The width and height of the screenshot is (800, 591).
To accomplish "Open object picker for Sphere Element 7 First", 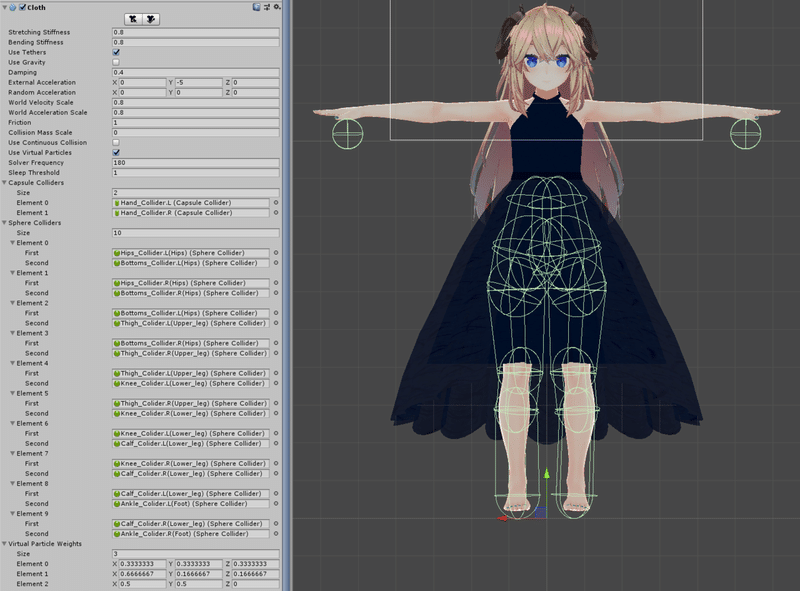I will [276, 463].
